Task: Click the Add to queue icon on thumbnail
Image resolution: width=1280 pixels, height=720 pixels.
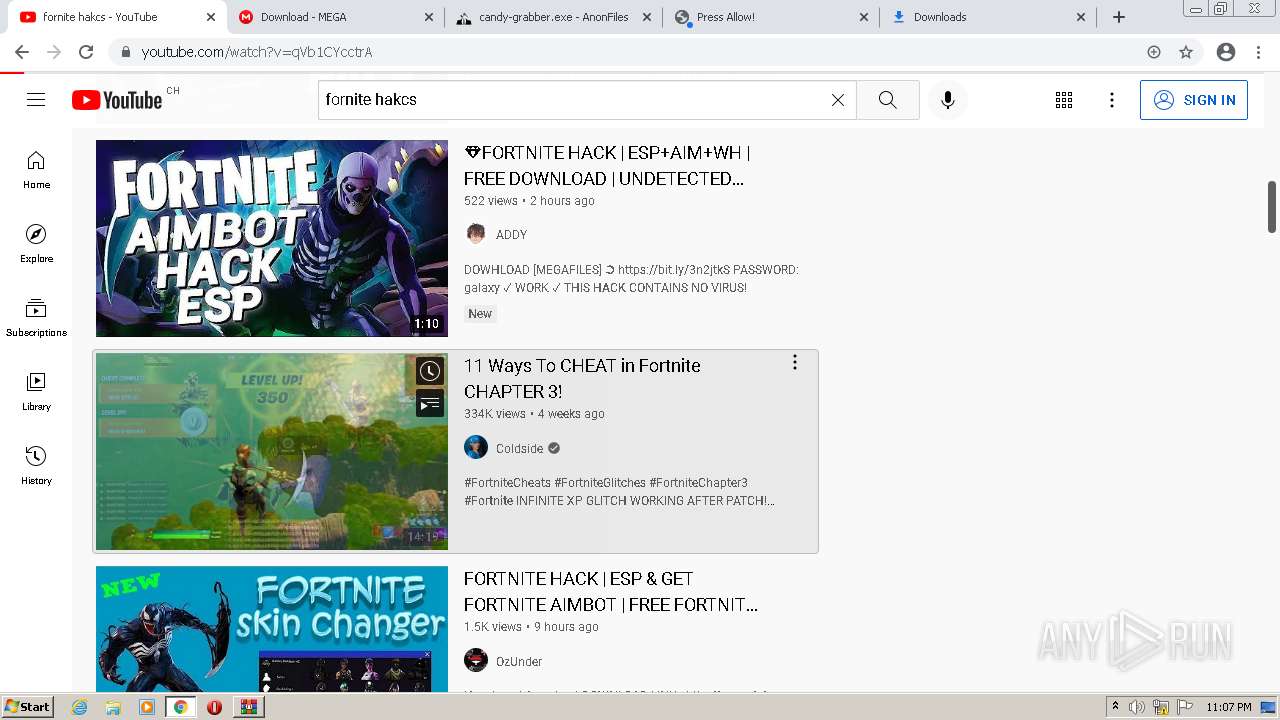Action: tap(430, 404)
